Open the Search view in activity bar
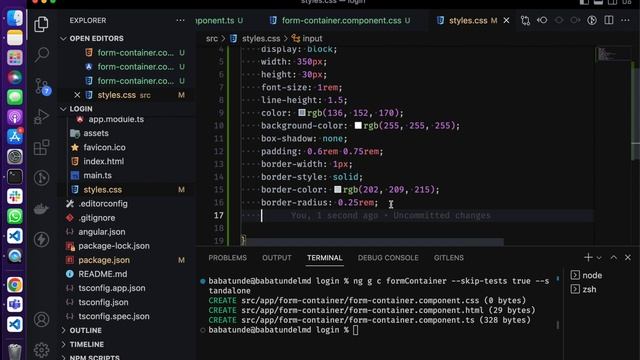 [41, 54]
